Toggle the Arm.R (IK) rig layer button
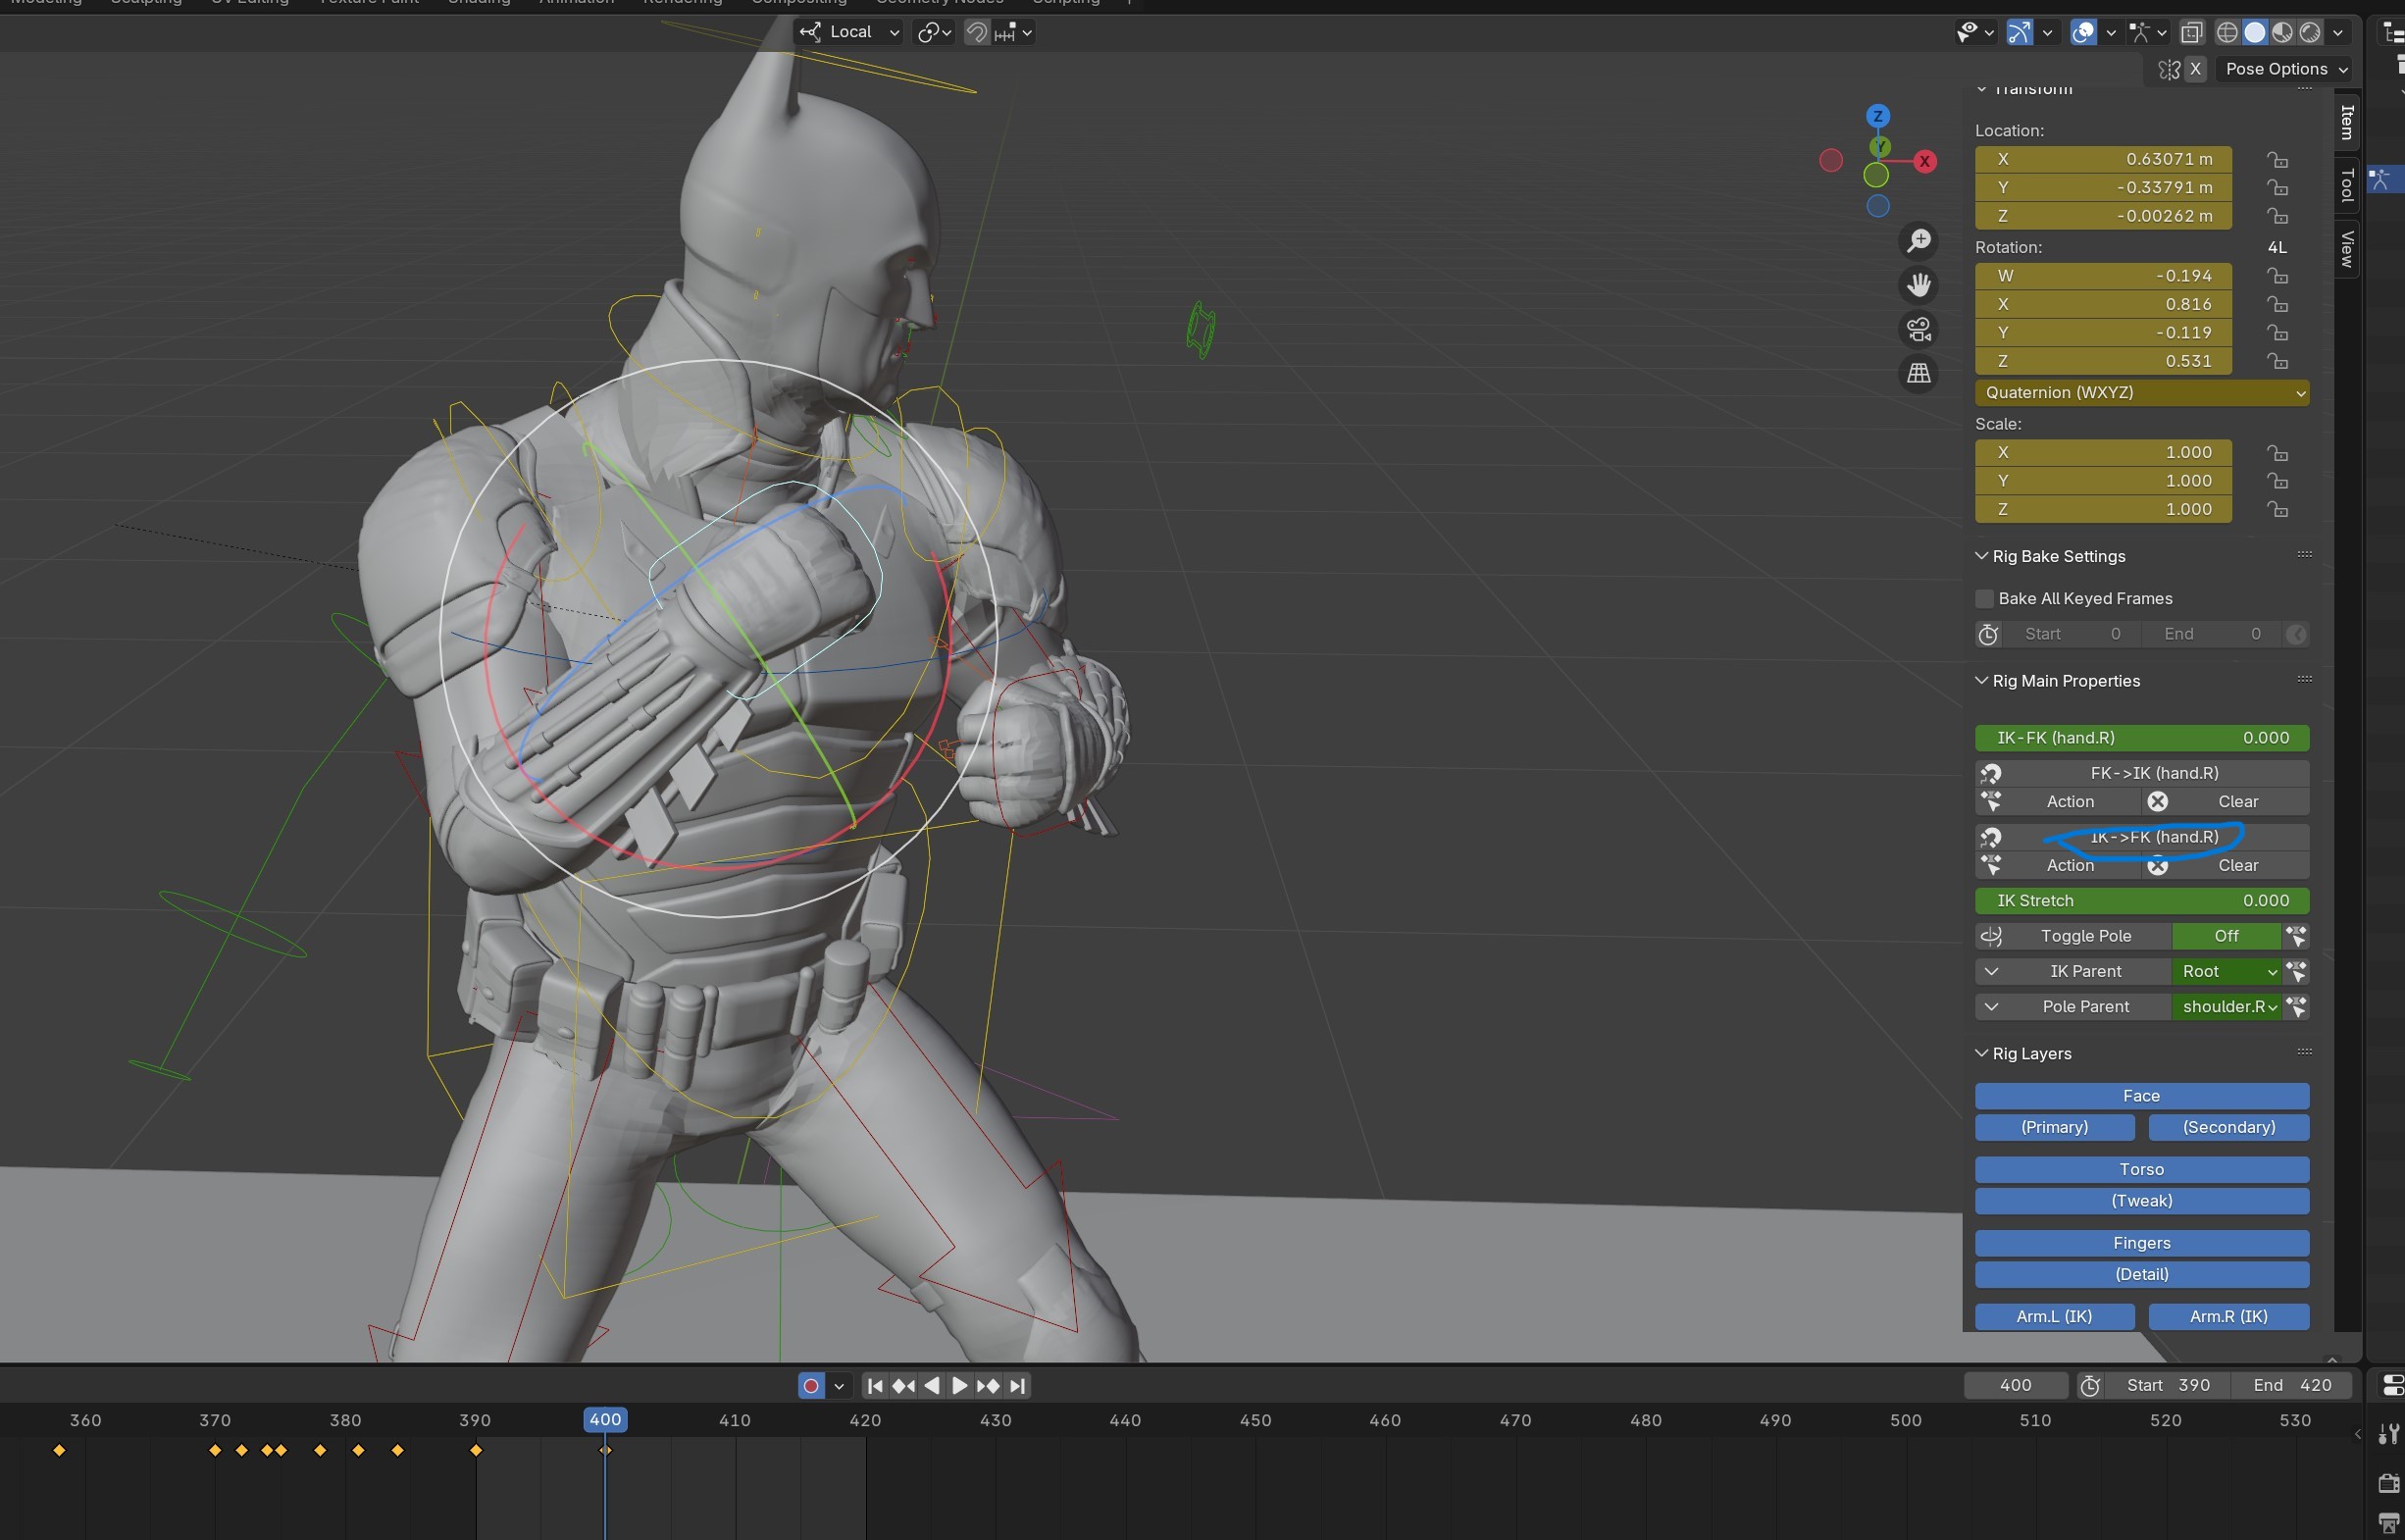Screen dimensions: 2405x1540 coord(2228,1317)
